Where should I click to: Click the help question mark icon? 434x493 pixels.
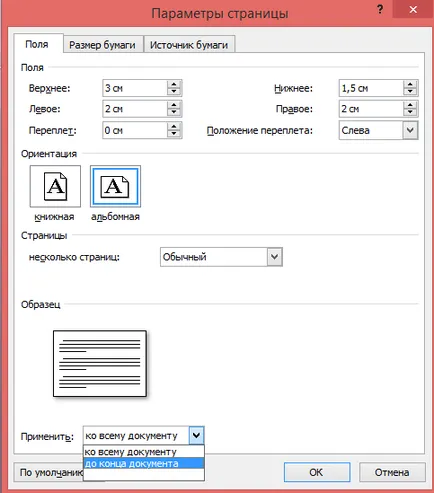coord(380,9)
